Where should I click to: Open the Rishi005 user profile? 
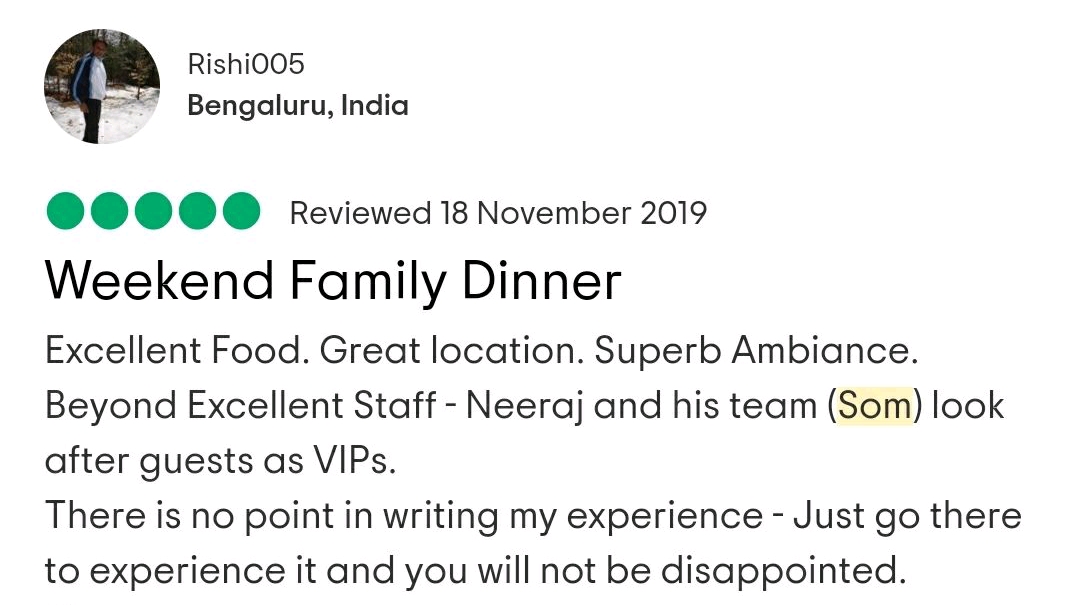coord(246,64)
